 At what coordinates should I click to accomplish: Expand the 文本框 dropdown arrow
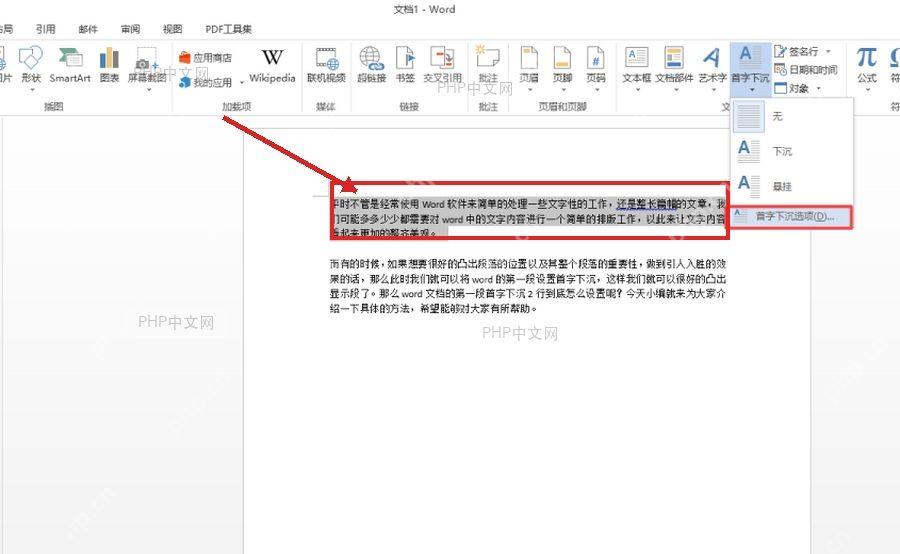[x=638, y=90]
